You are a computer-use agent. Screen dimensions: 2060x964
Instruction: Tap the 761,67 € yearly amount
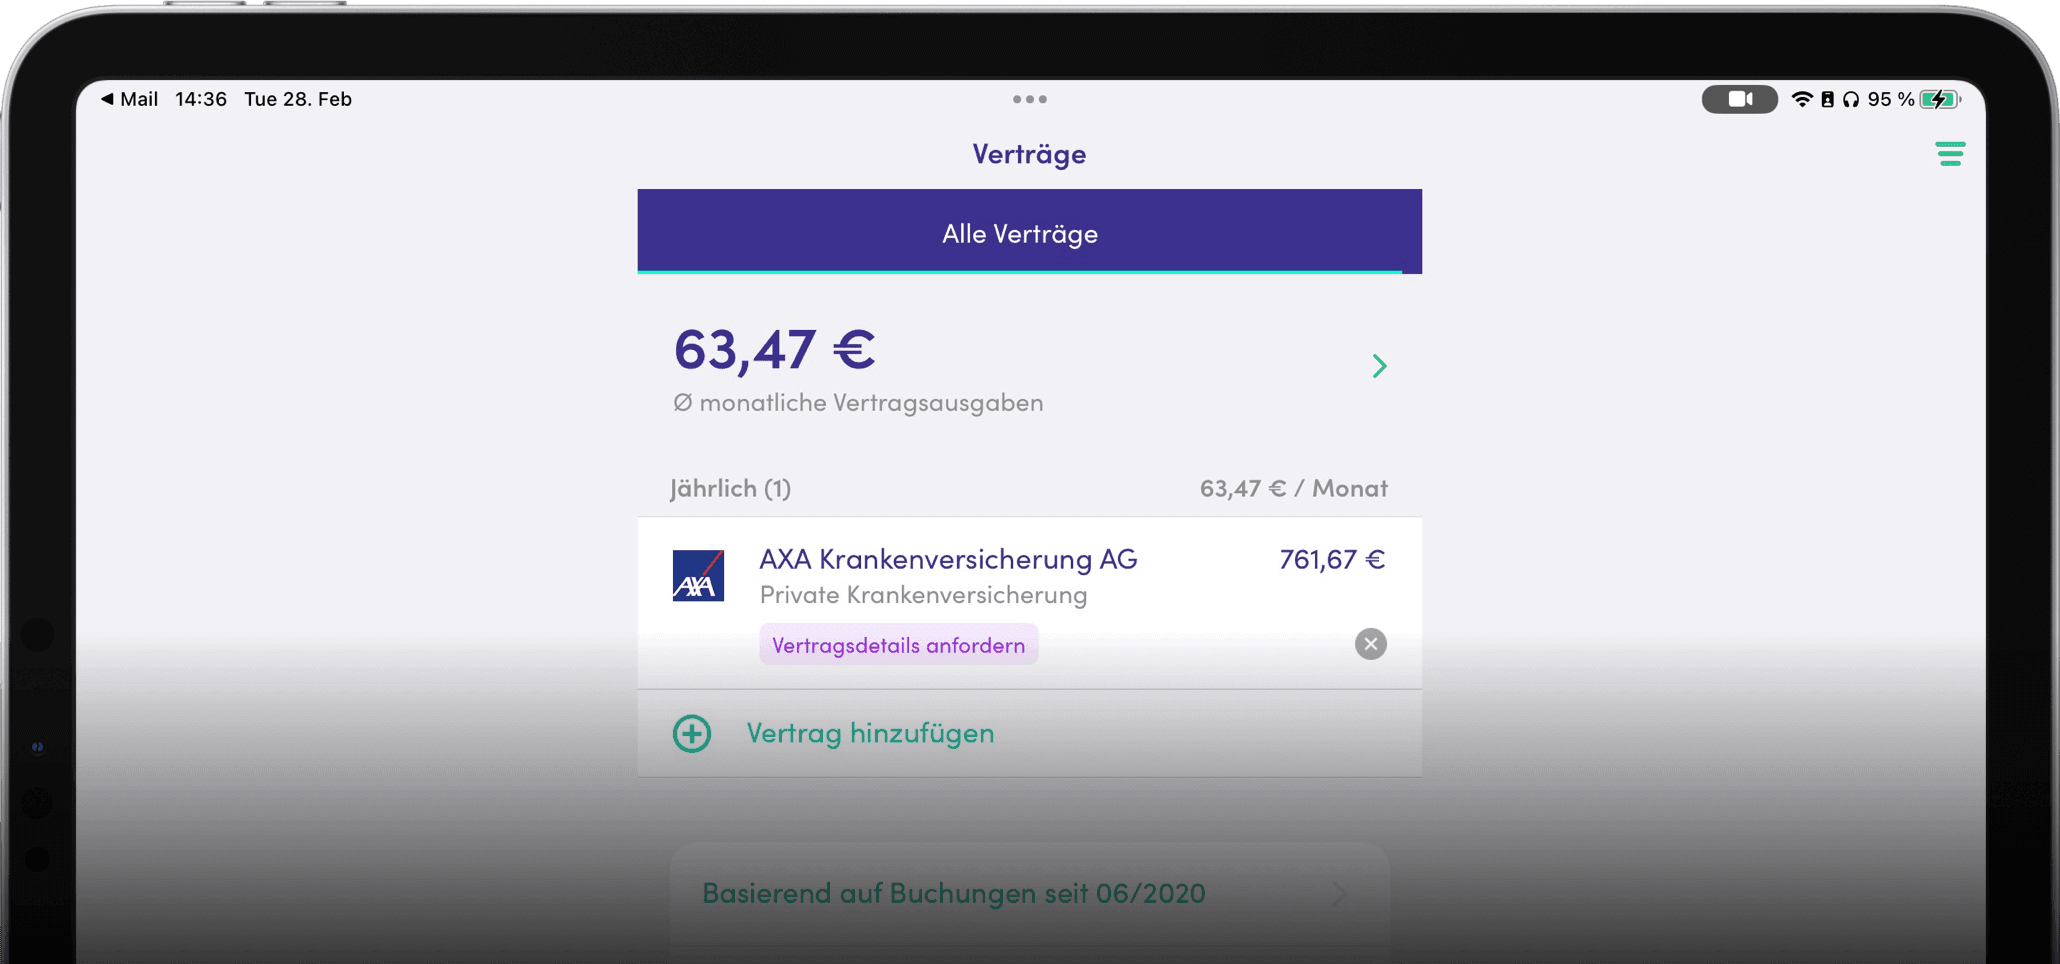point(1331,560)
